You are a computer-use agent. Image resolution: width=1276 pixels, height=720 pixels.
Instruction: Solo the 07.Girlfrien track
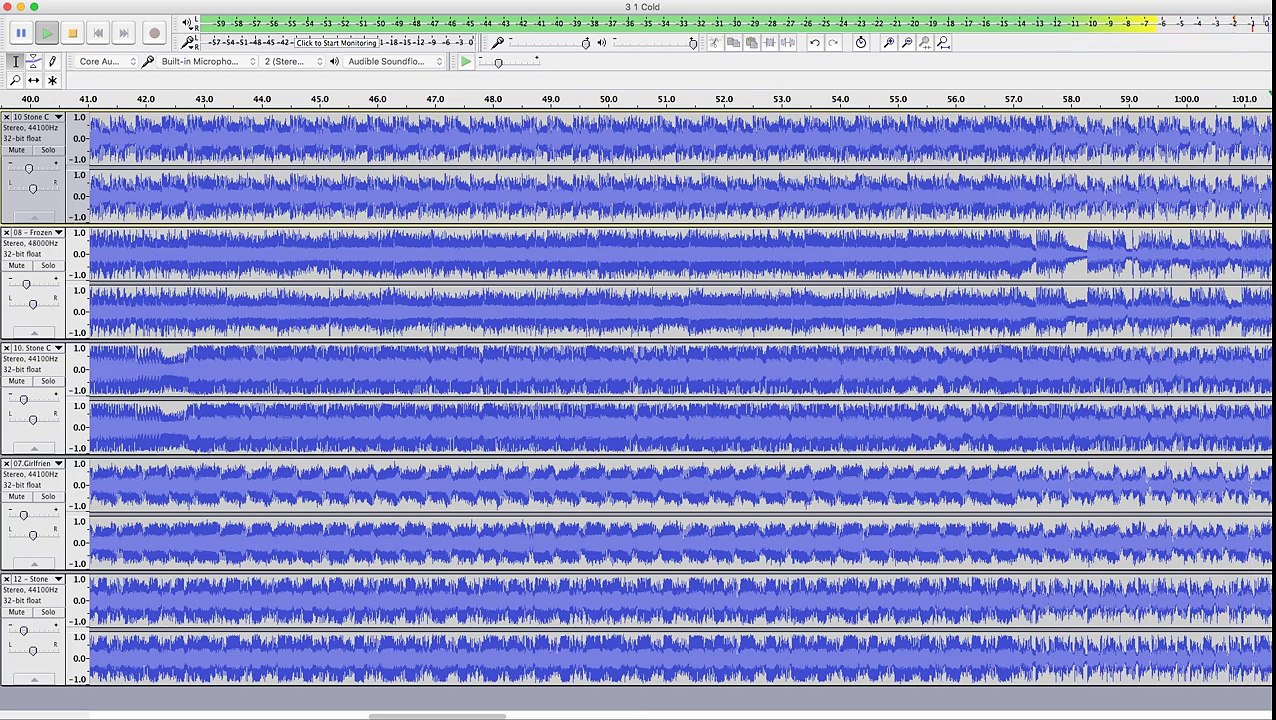[48, 497]
